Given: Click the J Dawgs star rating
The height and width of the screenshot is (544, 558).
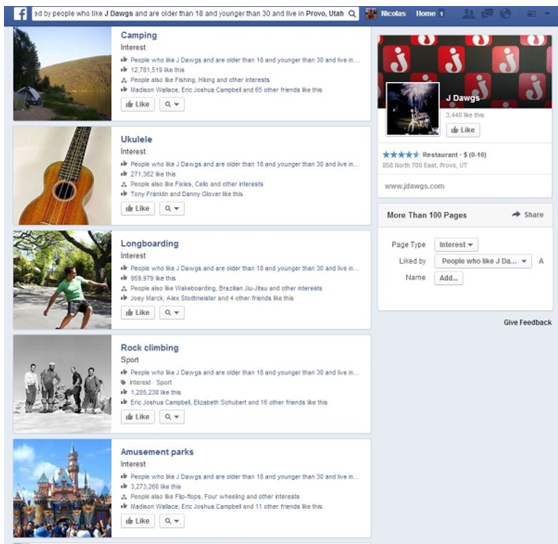Looking at the screenshot, I should pos(401,155).
